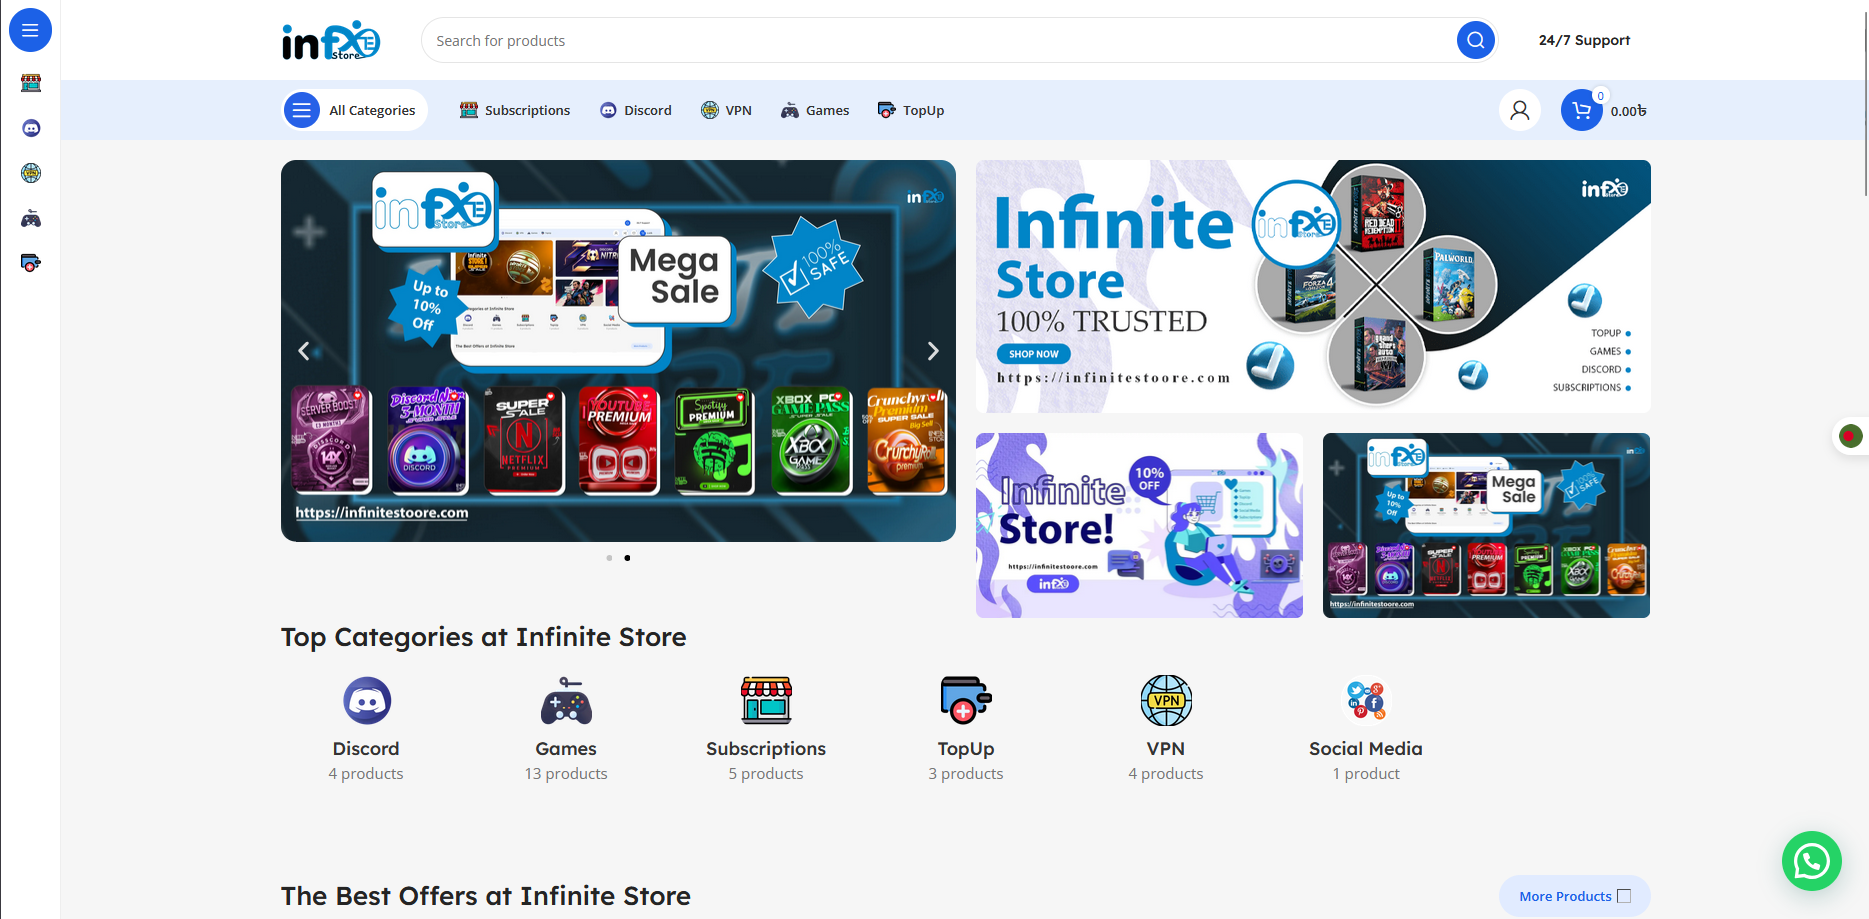Click the '3 products' count text
1869x919 pixels.
(966, 773)
